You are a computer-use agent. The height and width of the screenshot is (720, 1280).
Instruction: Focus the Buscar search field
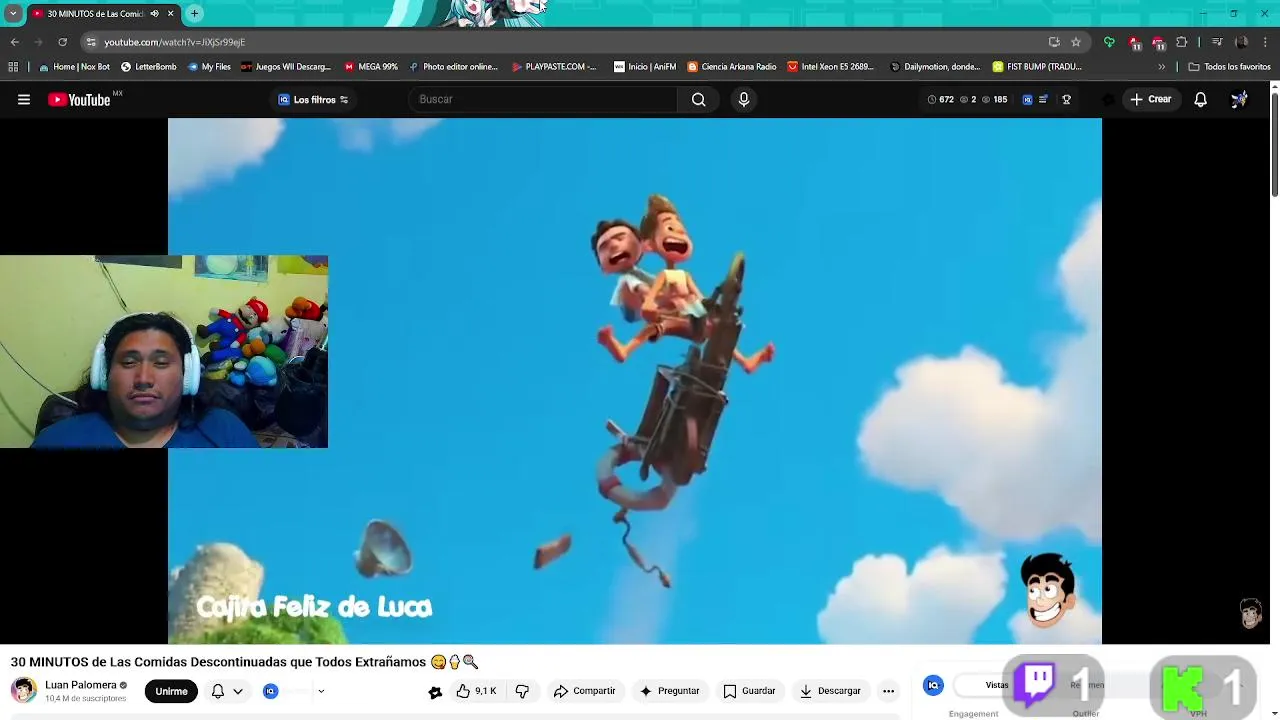(x=545, y=99)
